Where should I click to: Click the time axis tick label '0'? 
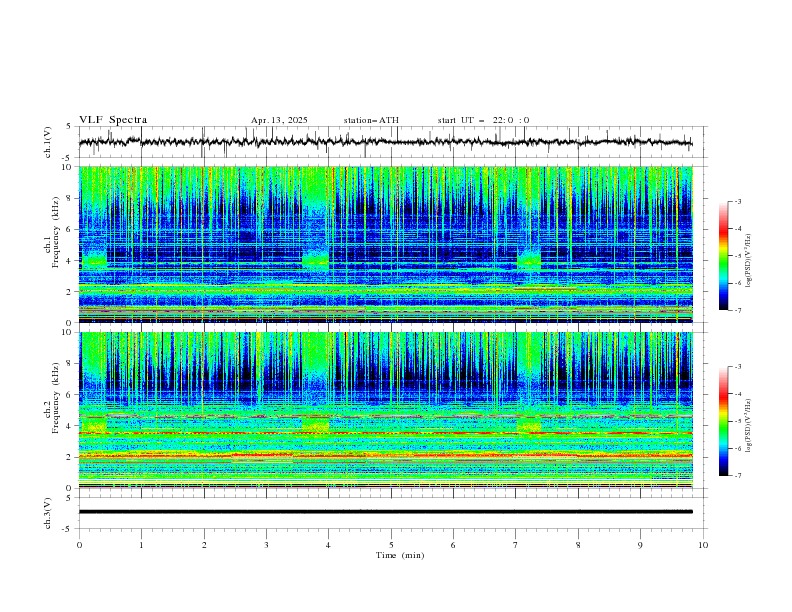pyautogui.click(x=79, y=545)
